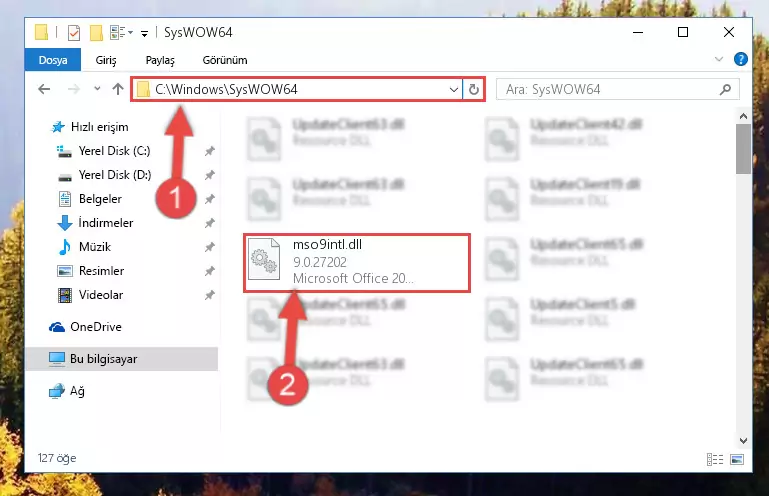Click the Properties quick access icon

[x=74, y=33]
